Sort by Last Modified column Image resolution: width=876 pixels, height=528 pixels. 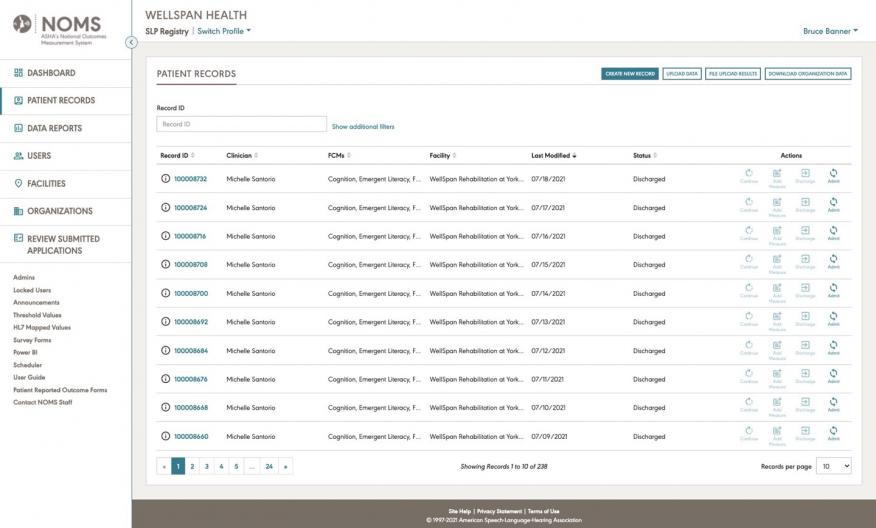[x=554, y=156]
